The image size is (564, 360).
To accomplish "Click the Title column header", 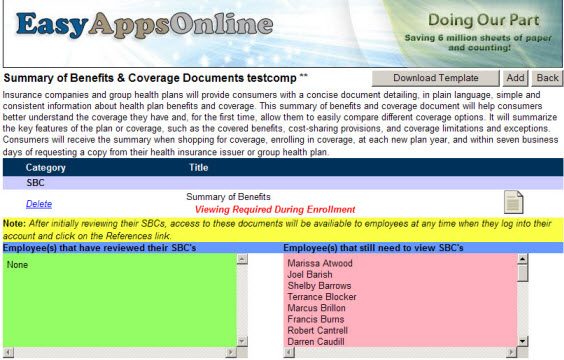I will tap(199, 167).
